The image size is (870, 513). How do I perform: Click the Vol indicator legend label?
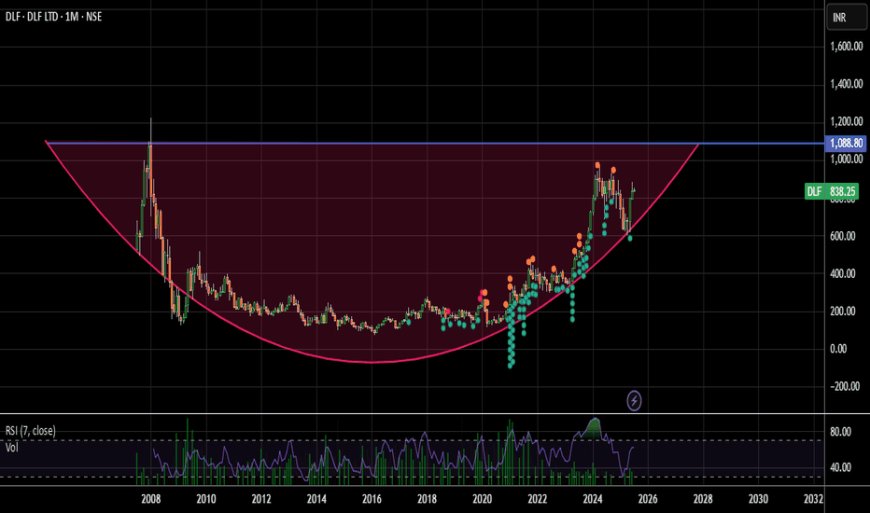[13, 446]
